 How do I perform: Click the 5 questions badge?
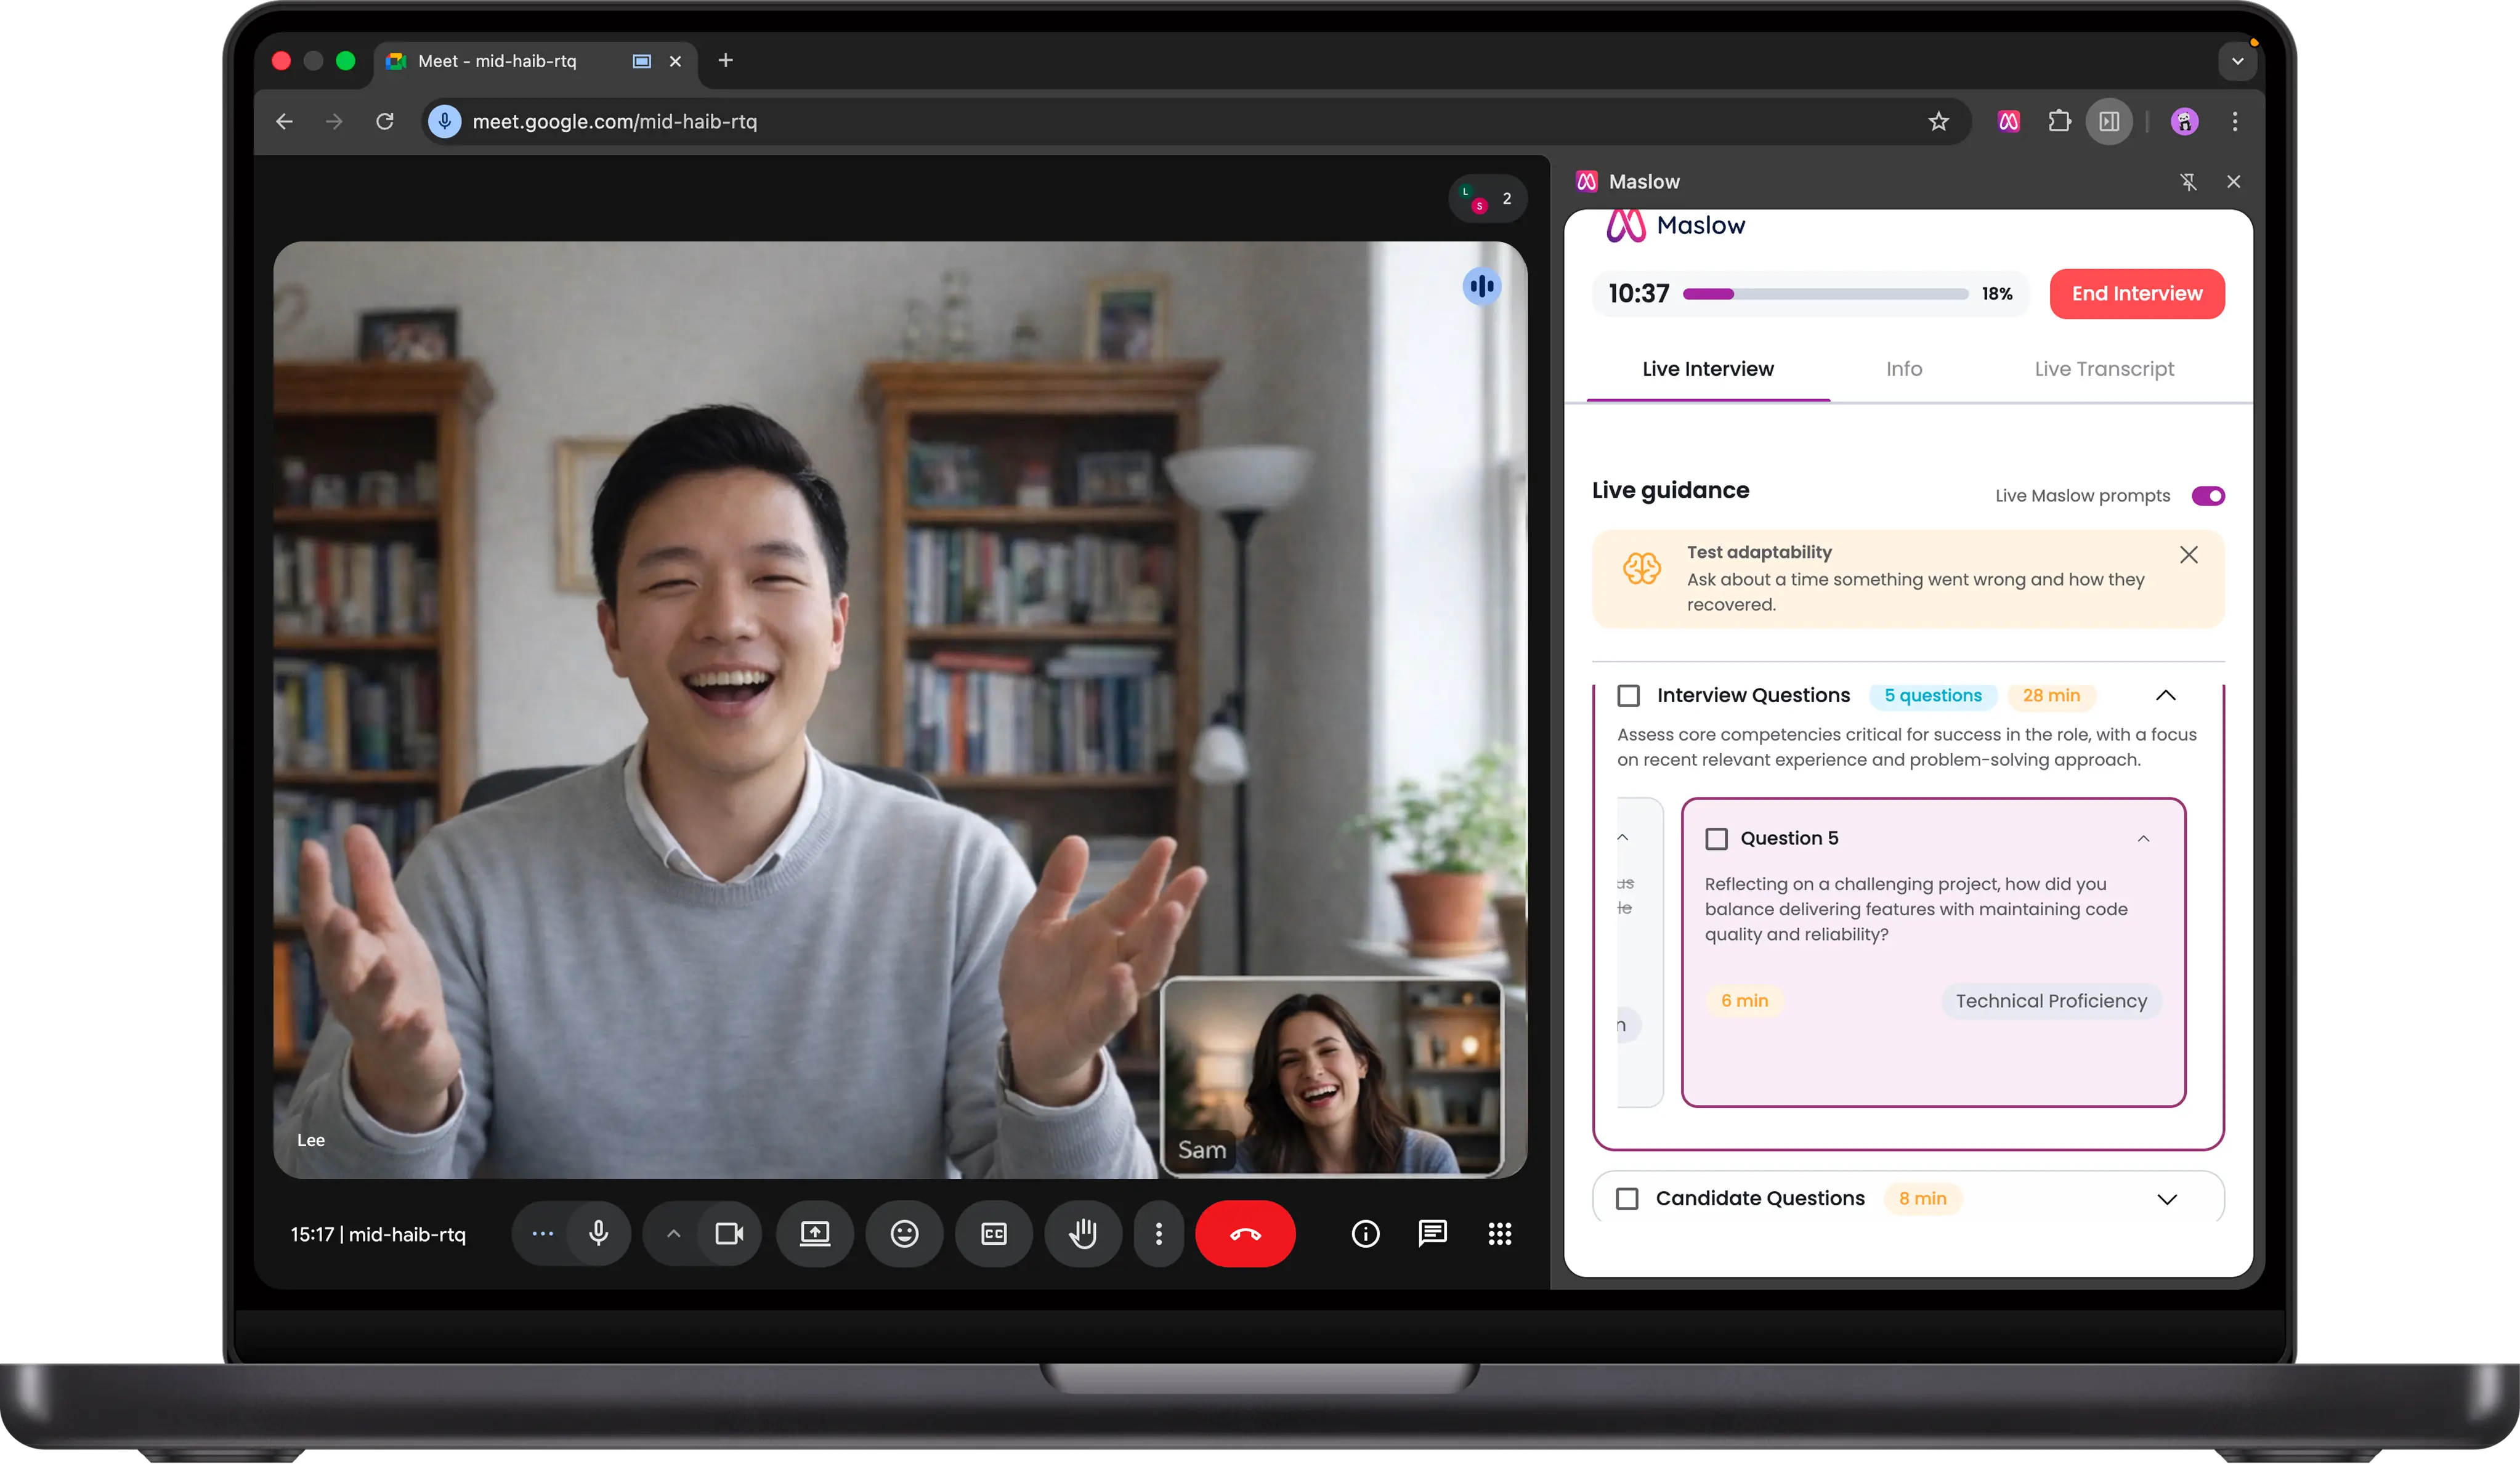tap(1932, 695)
